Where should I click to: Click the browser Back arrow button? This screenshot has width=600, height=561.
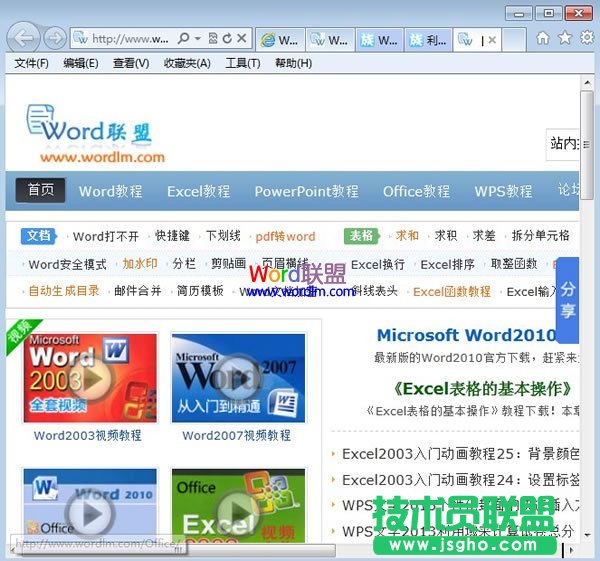tap(24, 38)
